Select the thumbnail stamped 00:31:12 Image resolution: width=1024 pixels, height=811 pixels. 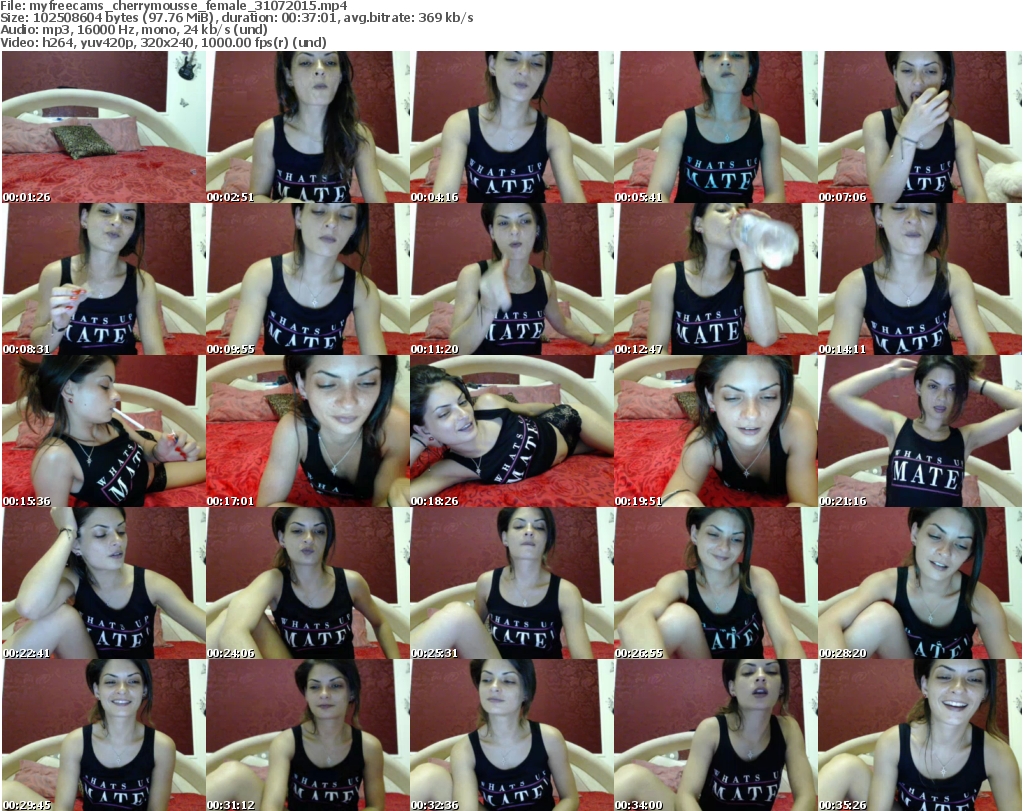pos(308,735)
